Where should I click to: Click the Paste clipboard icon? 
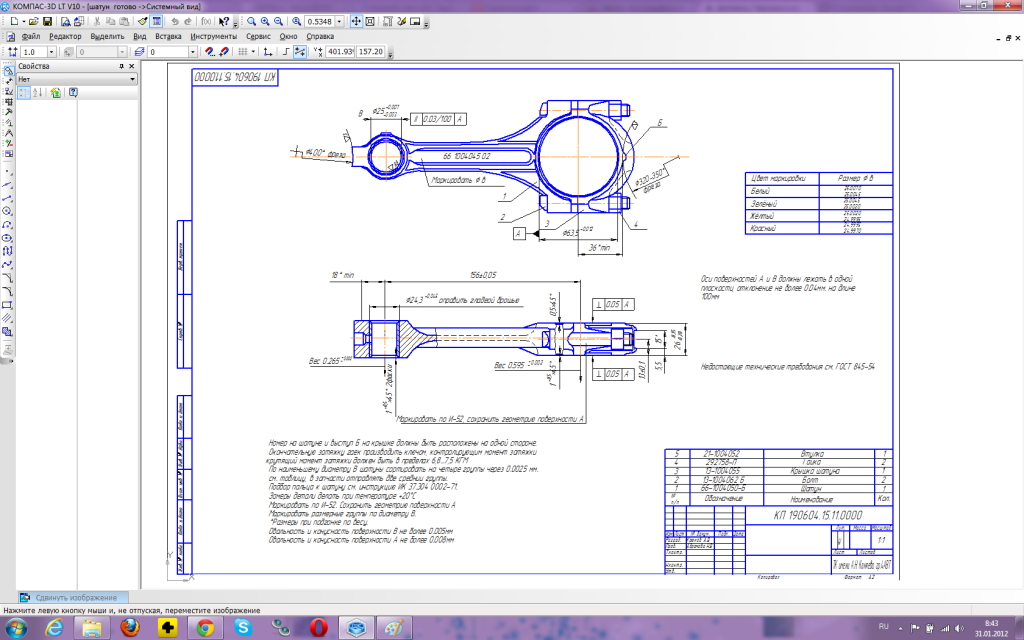(x=124, y=22)
